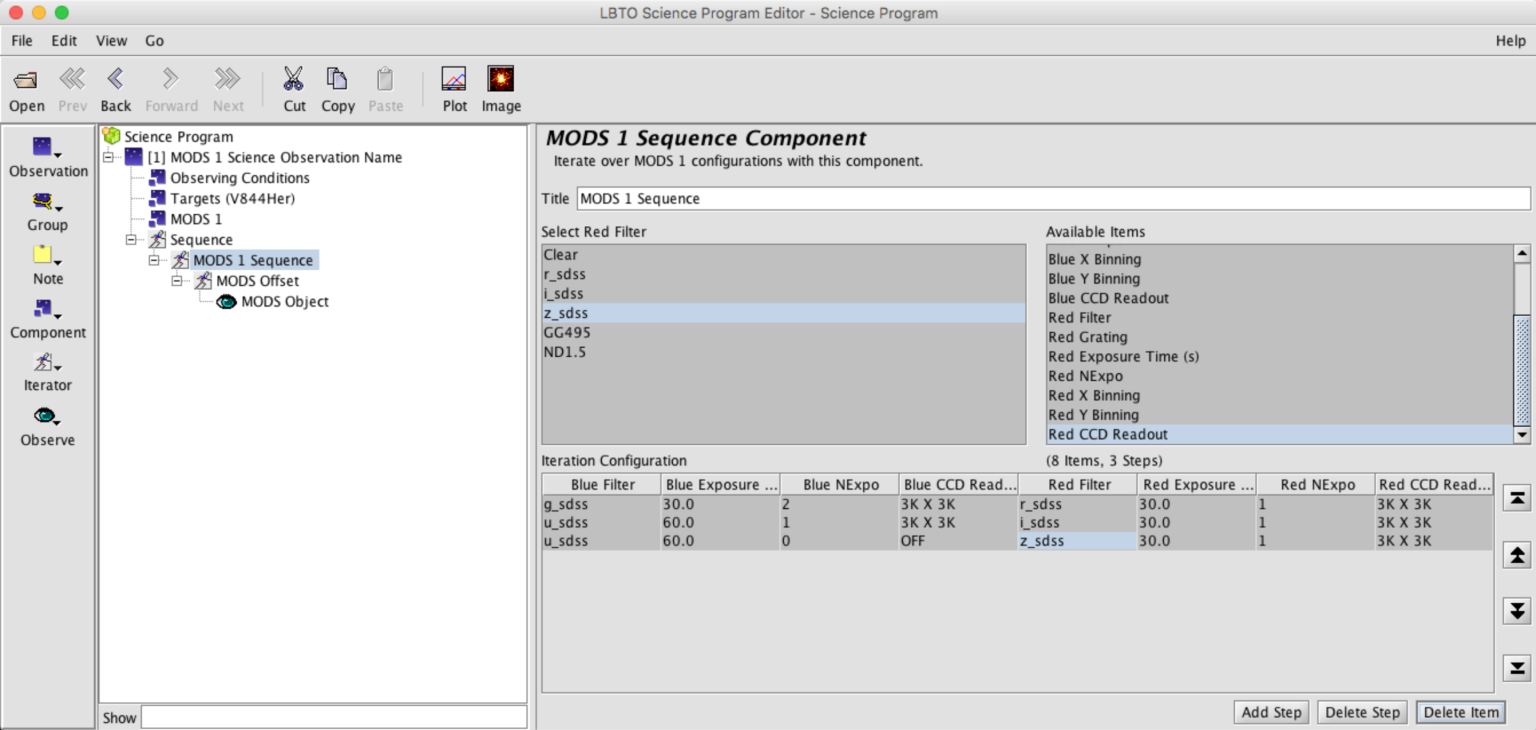Screen dimensions: 1536x730
Task: Select i_sdss in red filter list
Action: tap(783, 294)
